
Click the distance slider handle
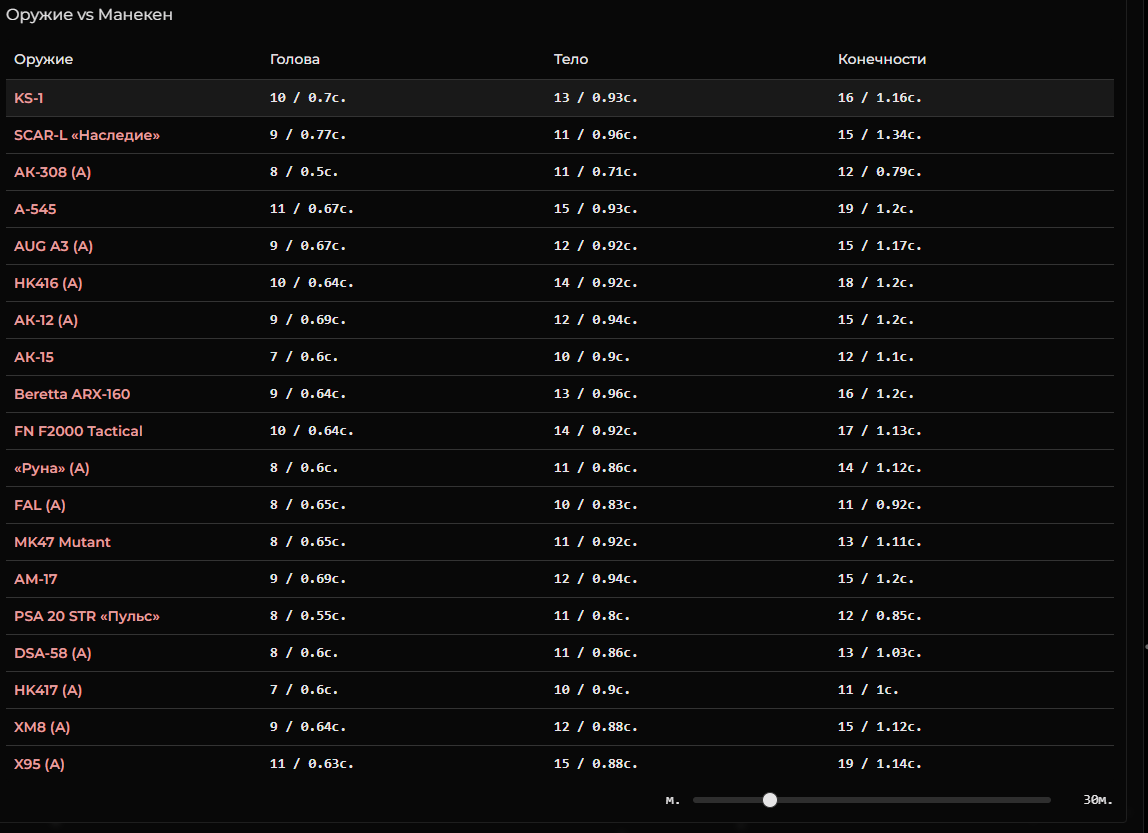tap(769, 800)
